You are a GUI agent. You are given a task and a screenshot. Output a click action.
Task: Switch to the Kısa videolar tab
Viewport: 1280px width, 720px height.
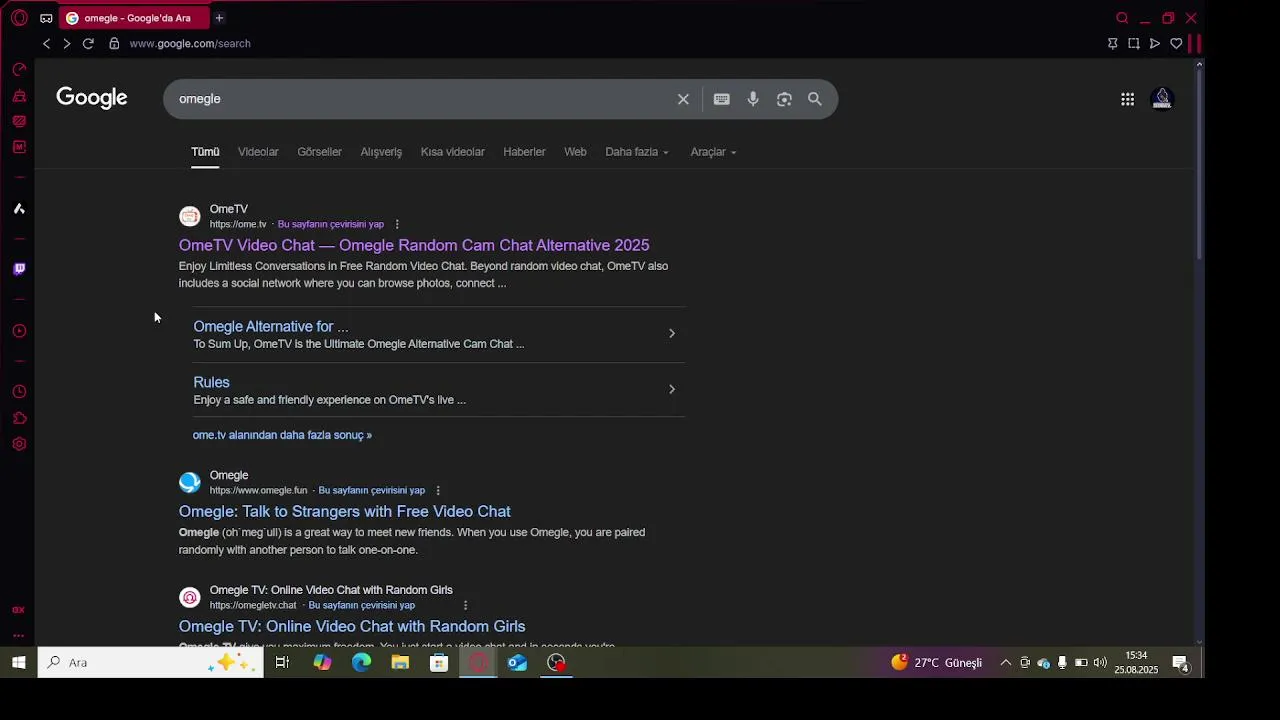pyautogui.click(x=452, y=152)
